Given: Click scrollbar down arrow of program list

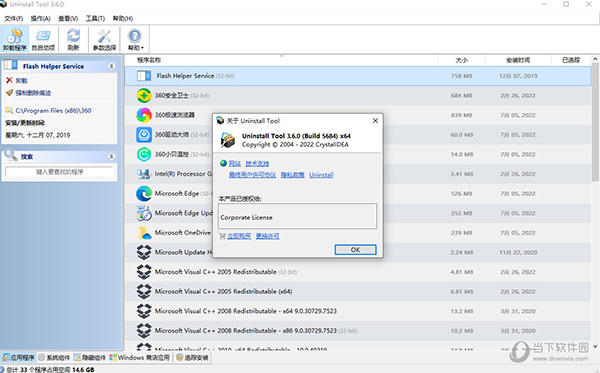Looking at the screenshot, I should (595, 346).
